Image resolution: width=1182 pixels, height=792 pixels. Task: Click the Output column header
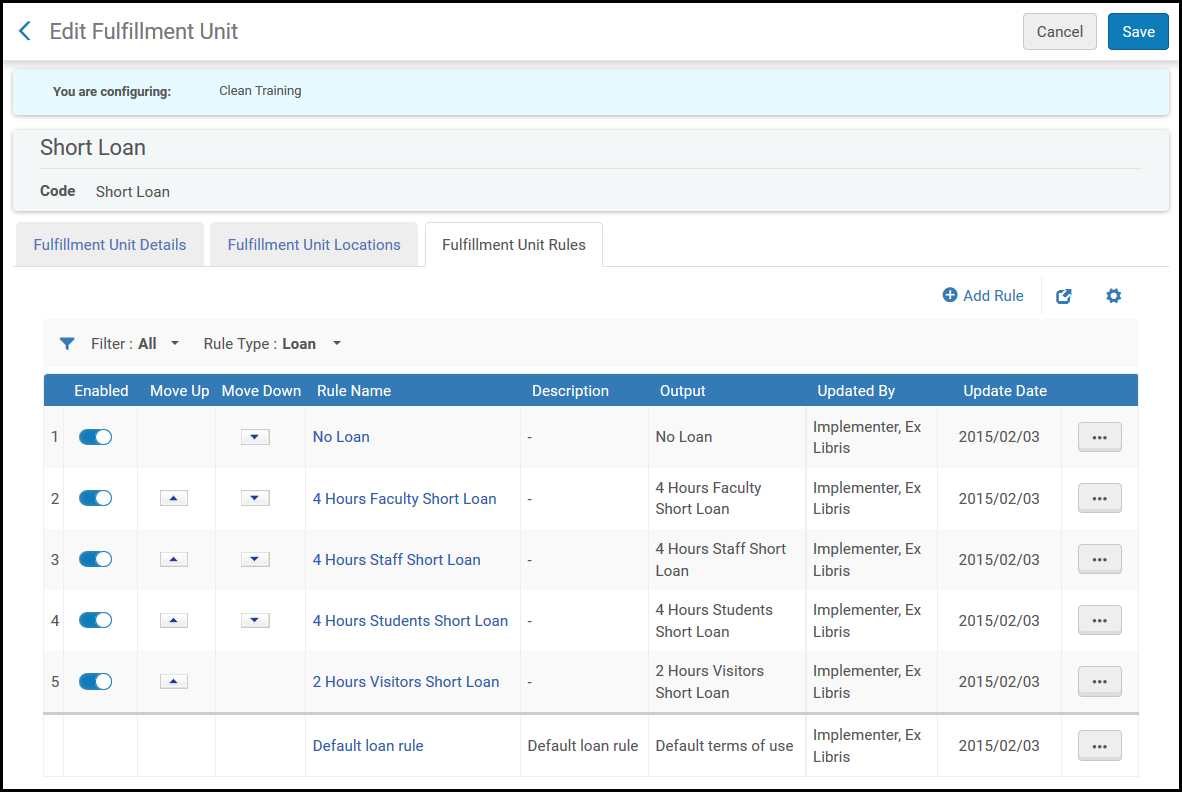pos(682,391)
